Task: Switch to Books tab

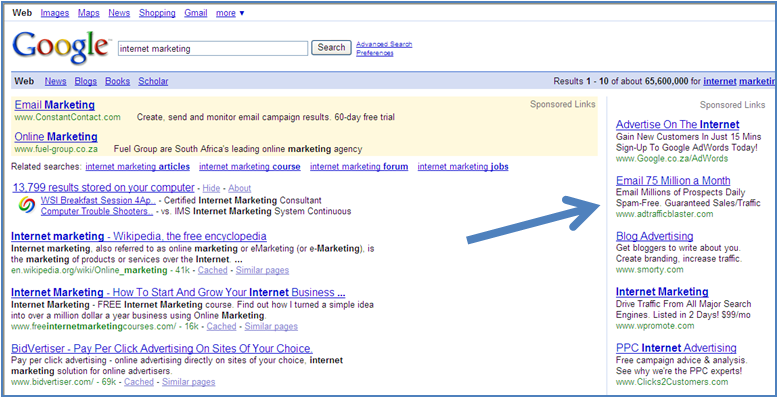Action: click(x=118, y=81)
